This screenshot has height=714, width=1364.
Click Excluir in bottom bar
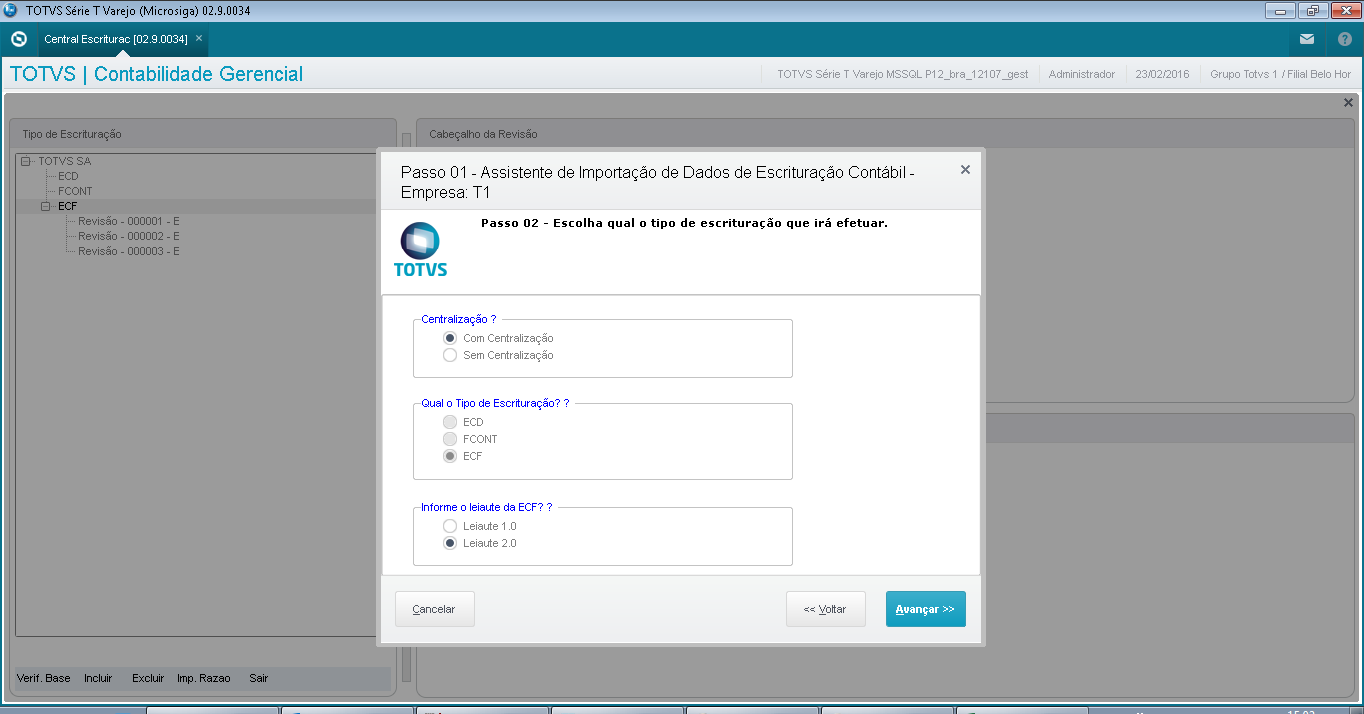(148, 678)
